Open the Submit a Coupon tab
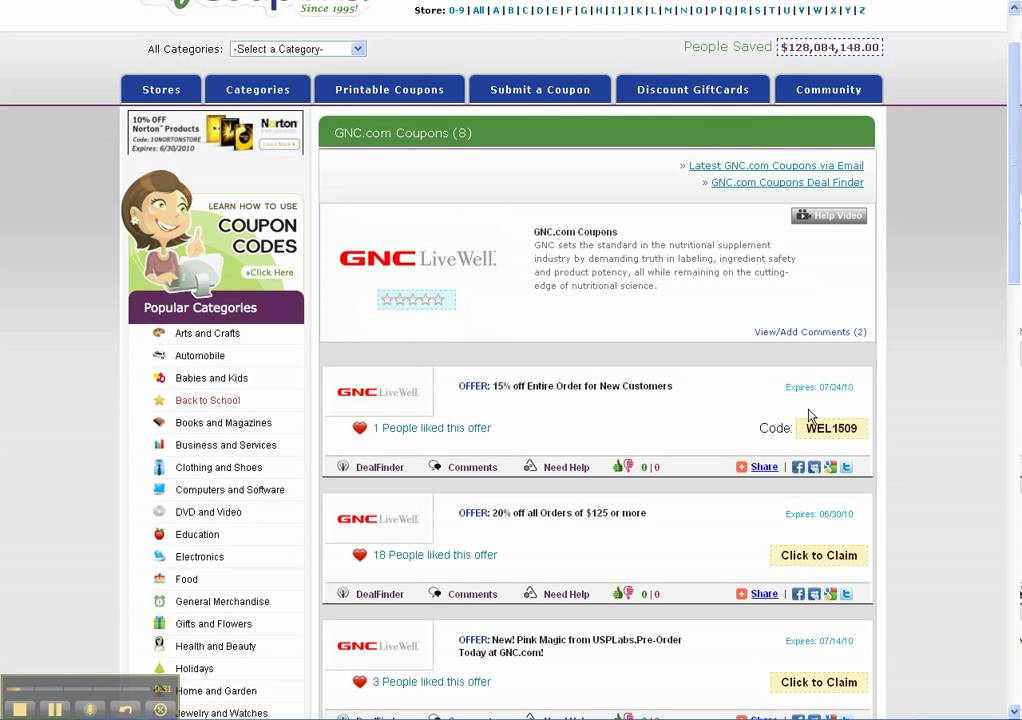The height and width of the screenshot is (720, 1022). [540, 89]
